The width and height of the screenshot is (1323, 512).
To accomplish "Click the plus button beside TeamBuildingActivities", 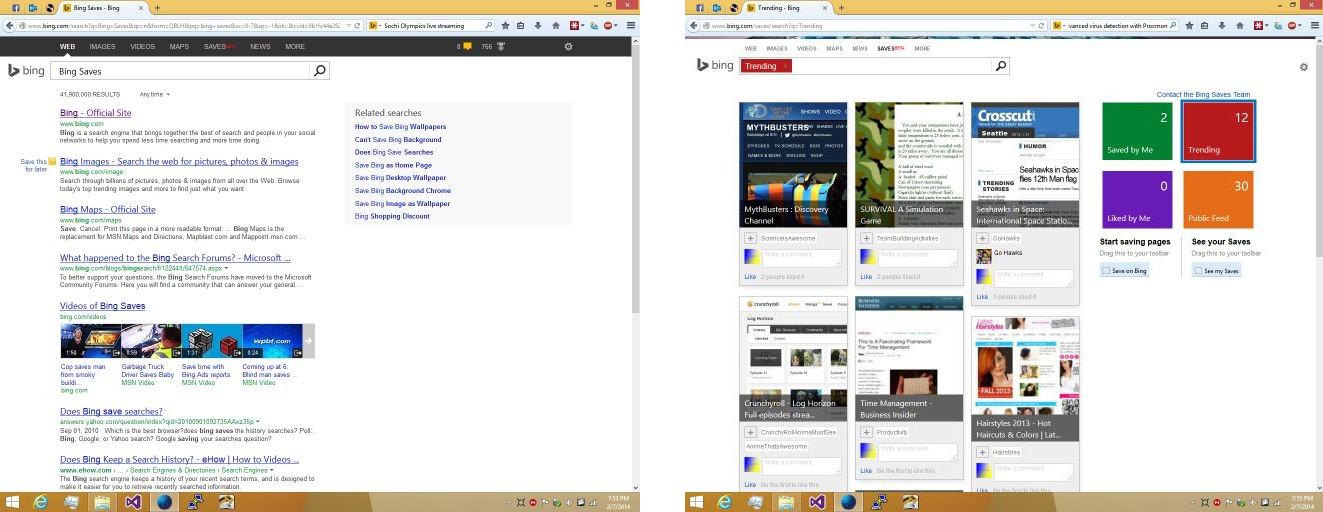I will click(866, 238).
